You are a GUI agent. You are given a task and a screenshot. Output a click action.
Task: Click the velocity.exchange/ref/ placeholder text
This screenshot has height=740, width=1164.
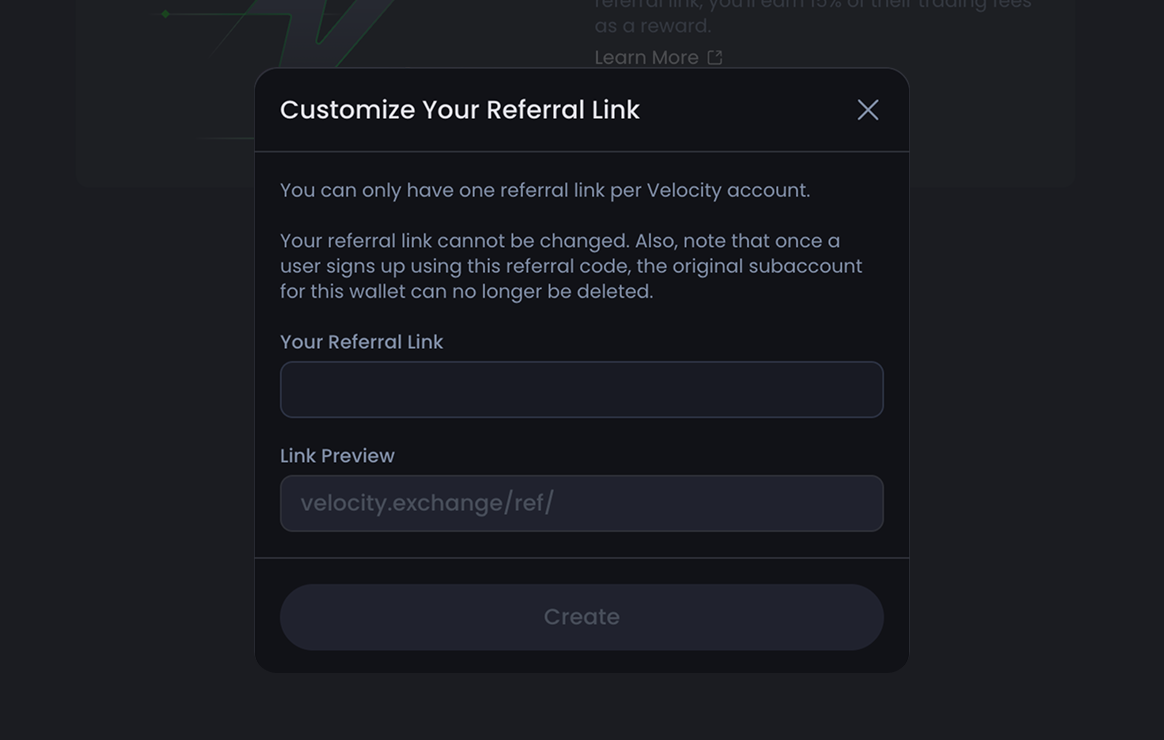427,503
